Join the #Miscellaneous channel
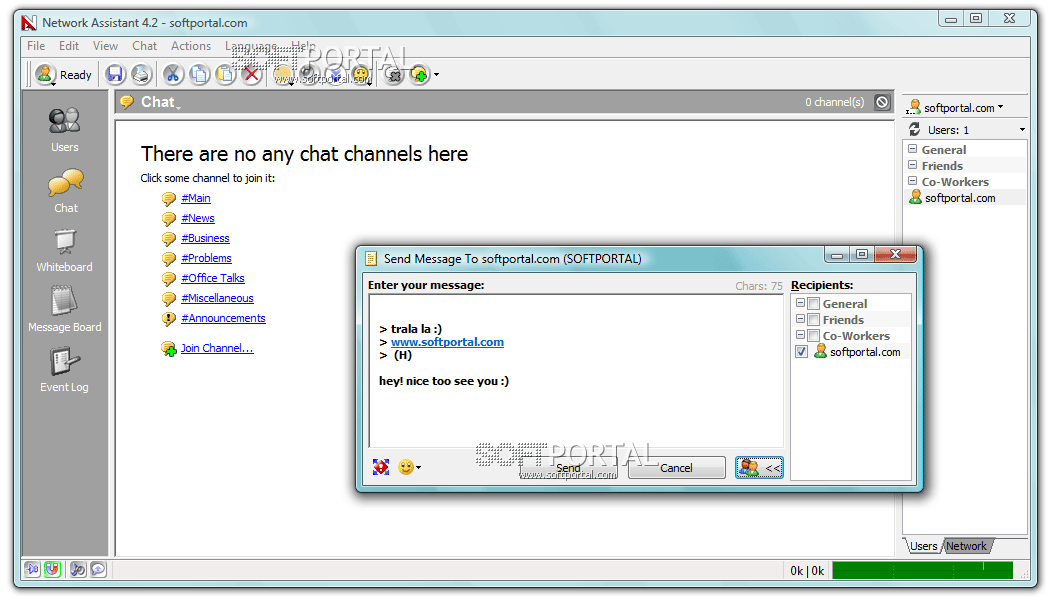The image size is (1052, 598). tap(217, 298)
